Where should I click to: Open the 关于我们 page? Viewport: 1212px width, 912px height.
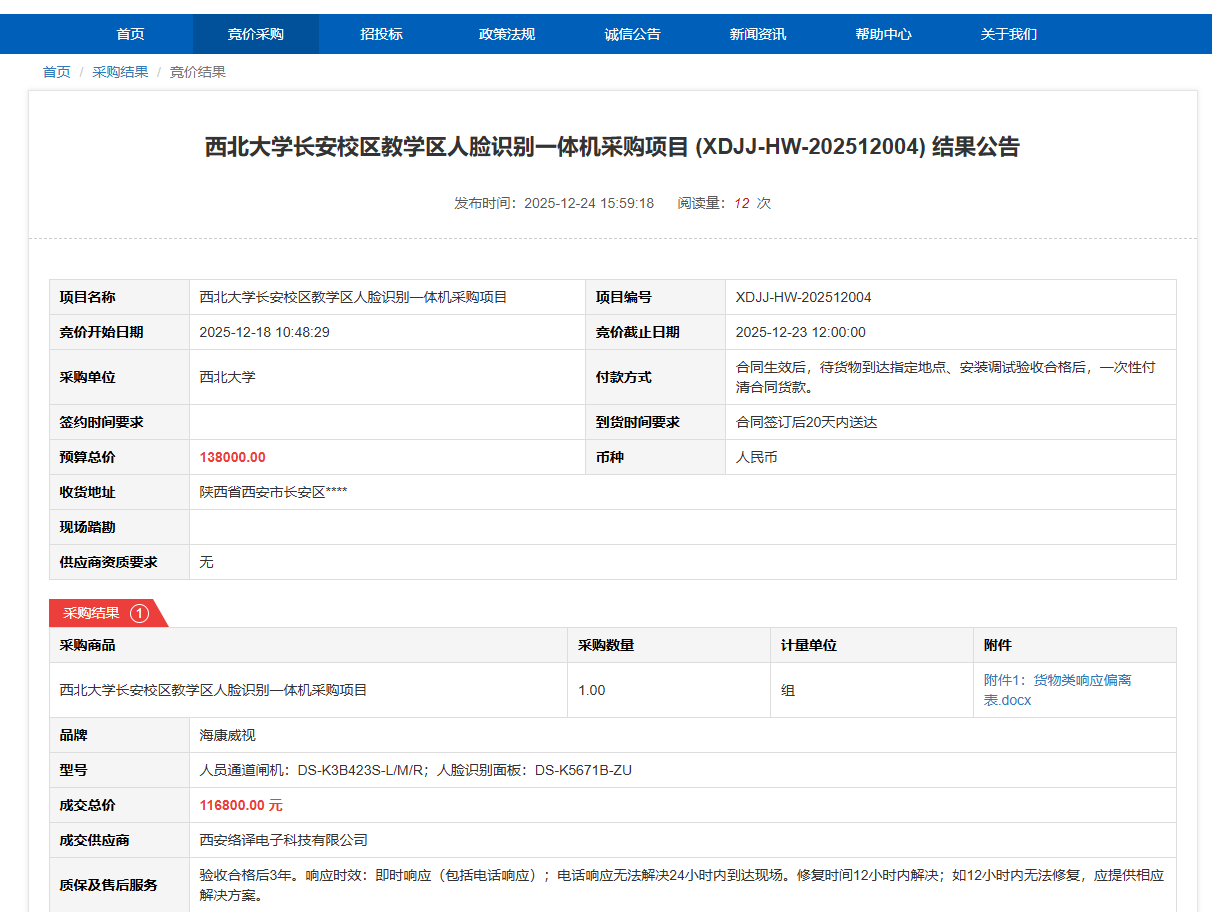pyautogui.click(x=1008, y=34)
